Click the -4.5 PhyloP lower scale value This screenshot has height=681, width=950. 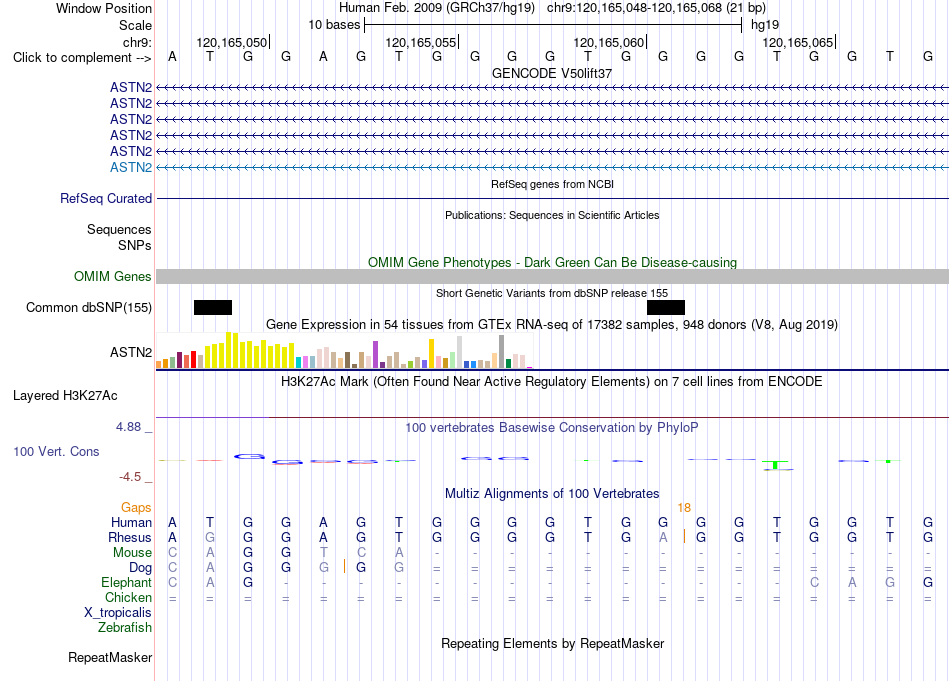(x=130, y=477)
